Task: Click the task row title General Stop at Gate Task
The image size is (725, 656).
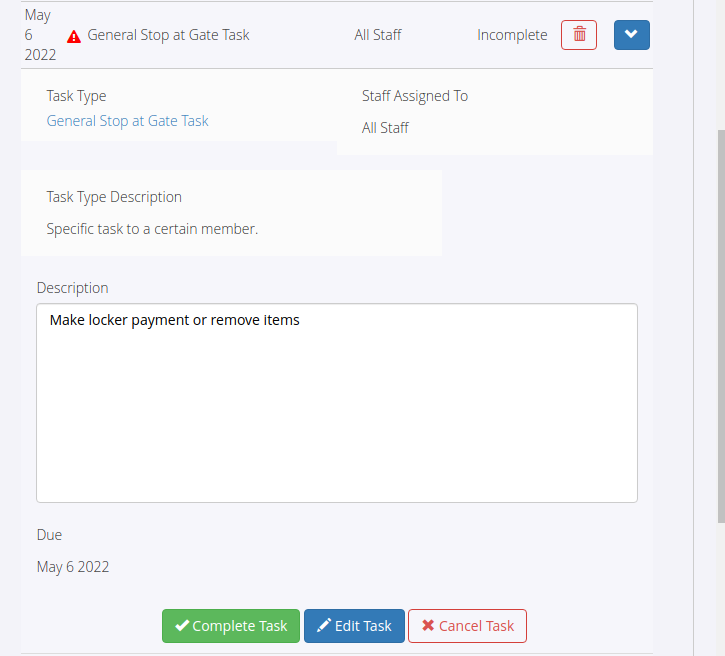Action: [x=168, y=35]
